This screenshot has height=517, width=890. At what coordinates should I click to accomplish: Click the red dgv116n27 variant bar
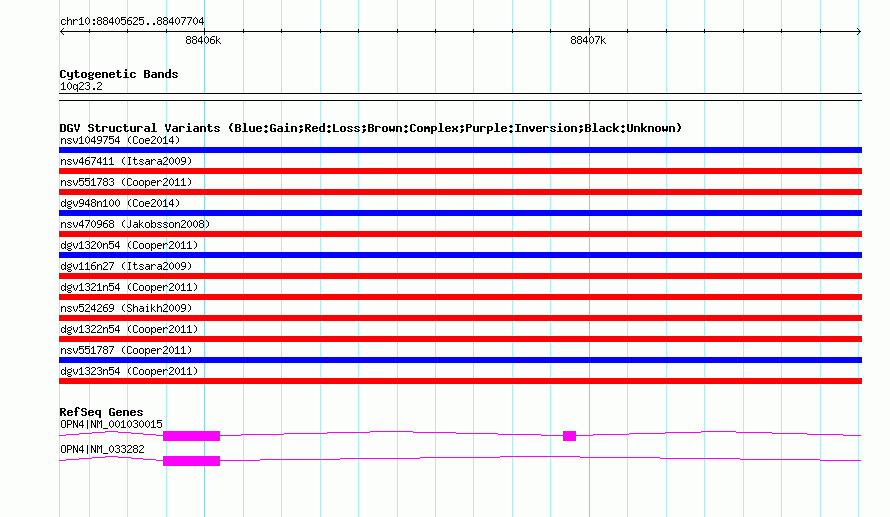tap(460, 276)
